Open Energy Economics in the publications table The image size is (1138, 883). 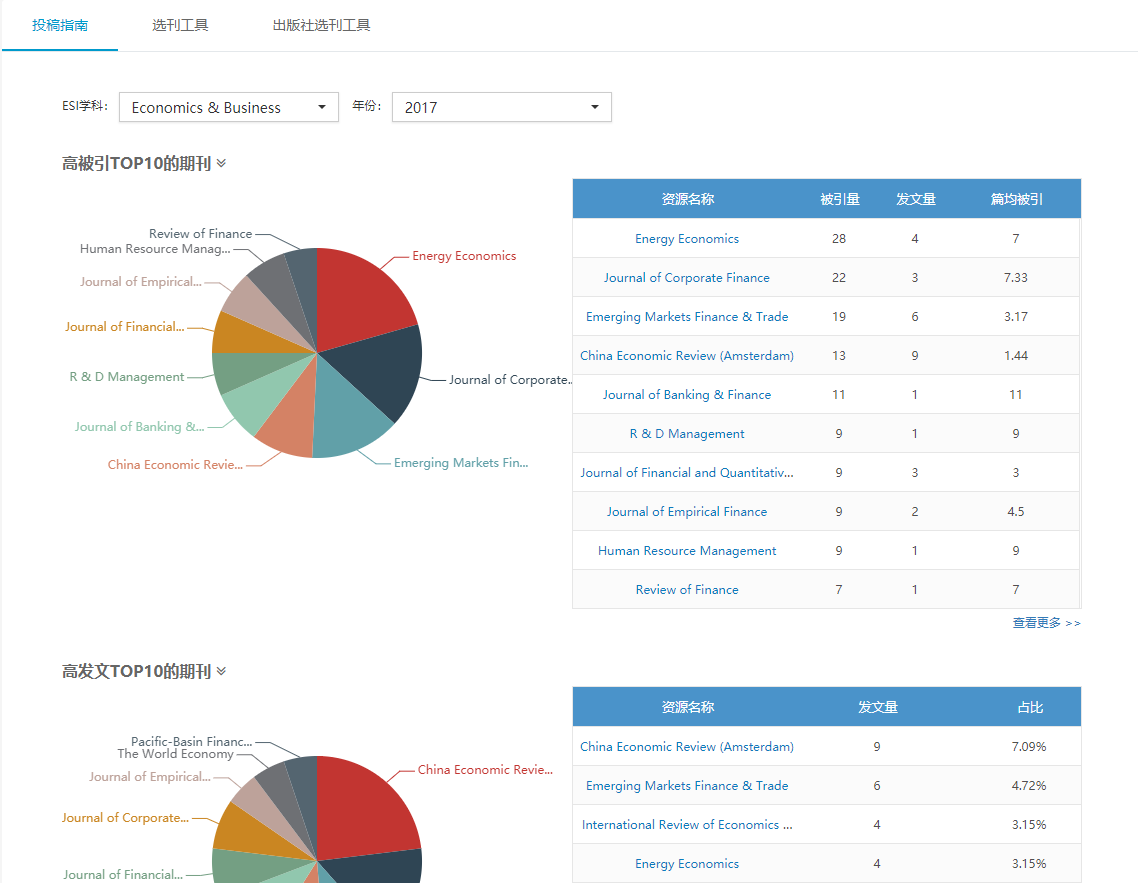[687, 864]
